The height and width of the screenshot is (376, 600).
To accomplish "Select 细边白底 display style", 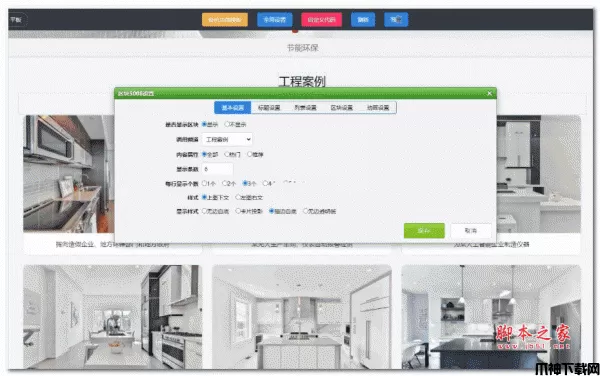I will 272,211.
